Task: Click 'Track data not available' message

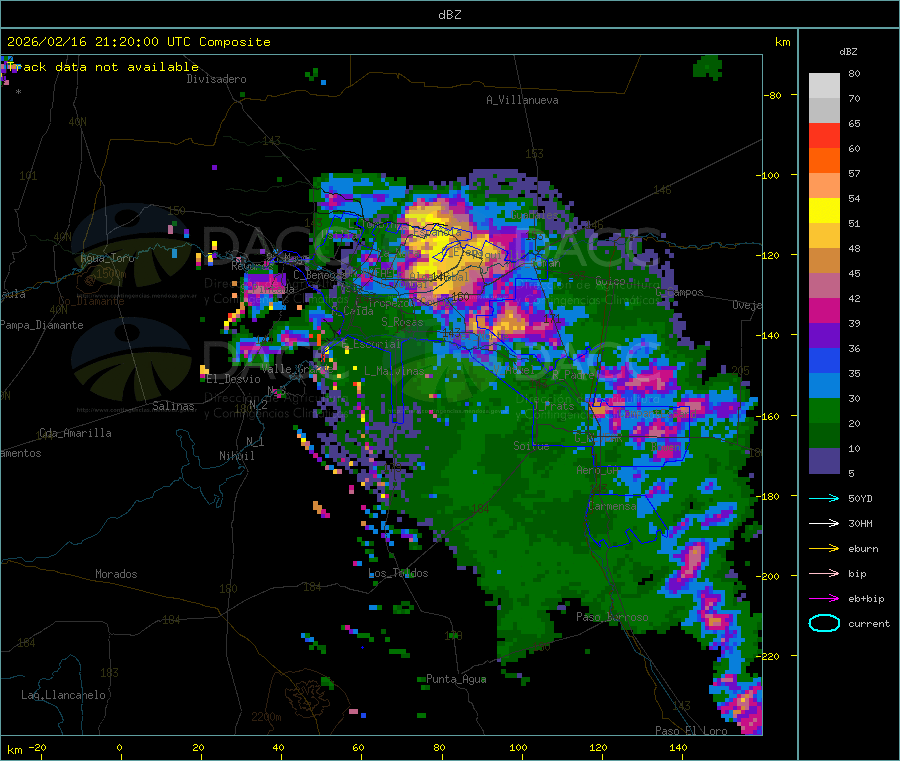Action: pyautogui.click(x=103, y=67)
